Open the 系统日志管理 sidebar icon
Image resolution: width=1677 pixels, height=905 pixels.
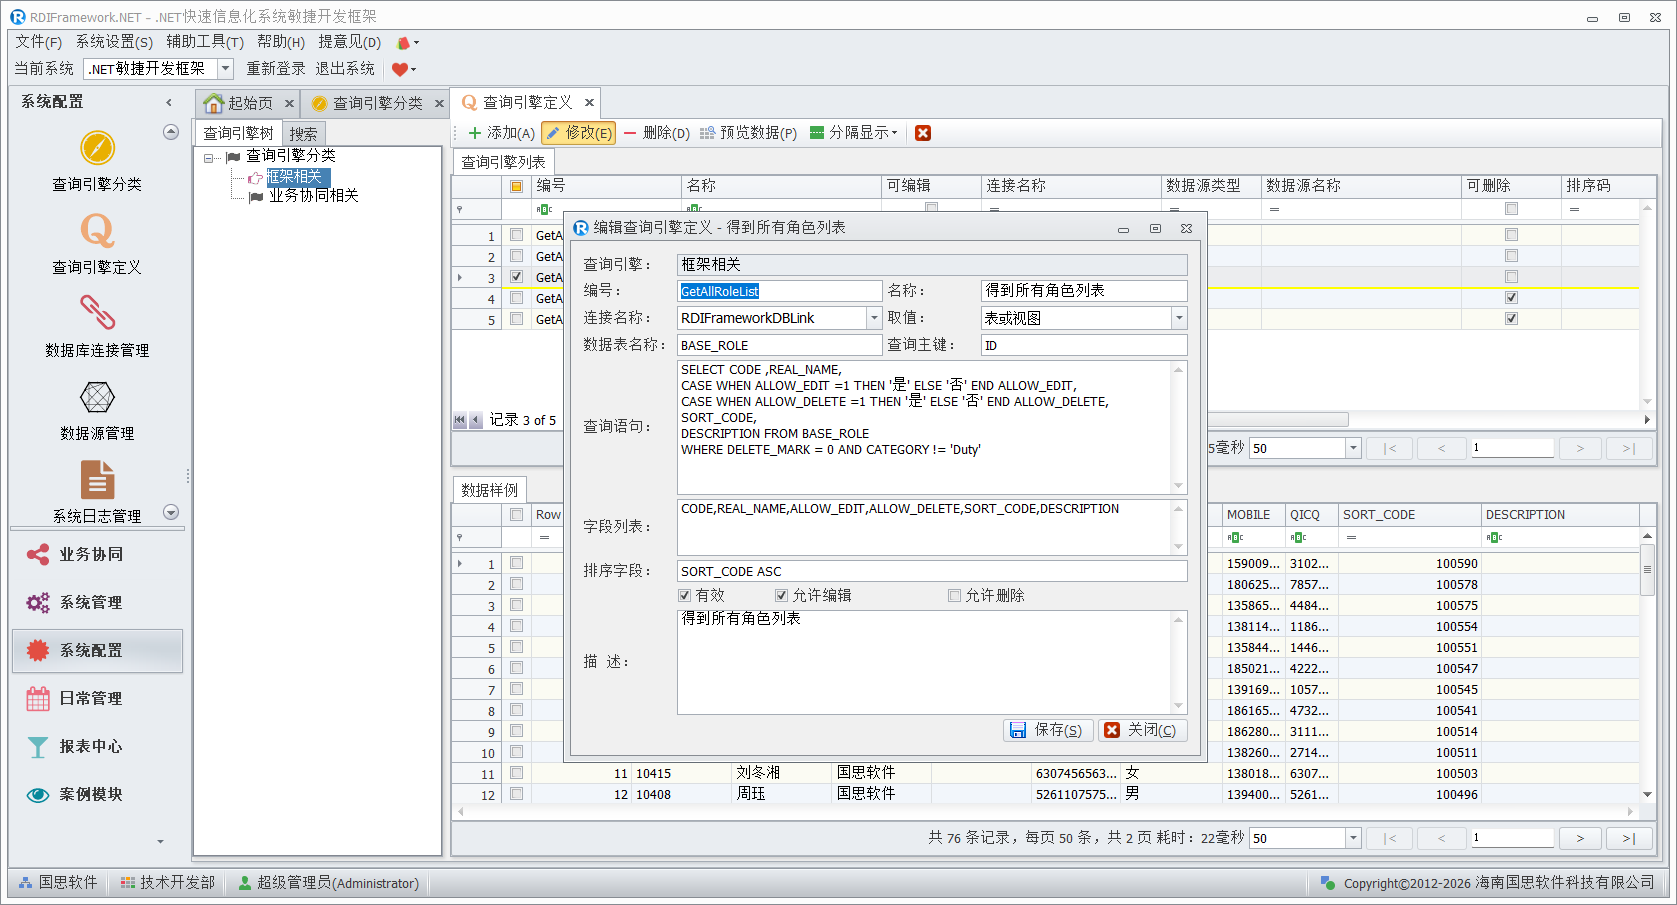pos(97,481)
